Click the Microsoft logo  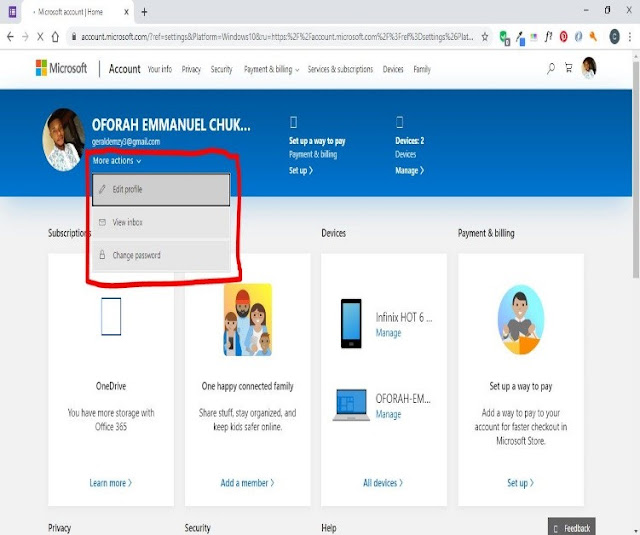click(61, 68)
